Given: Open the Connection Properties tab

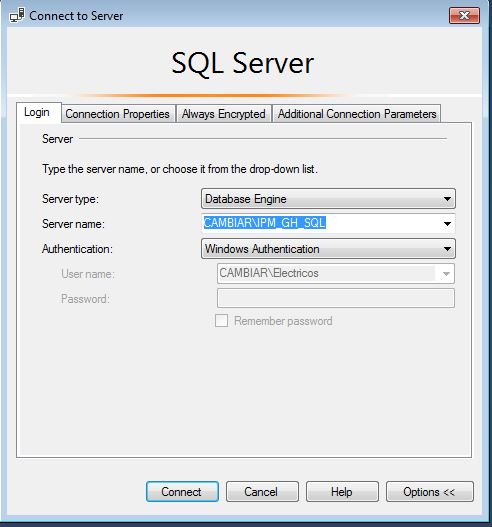Looking at the screenshot, I should [118, 114].
